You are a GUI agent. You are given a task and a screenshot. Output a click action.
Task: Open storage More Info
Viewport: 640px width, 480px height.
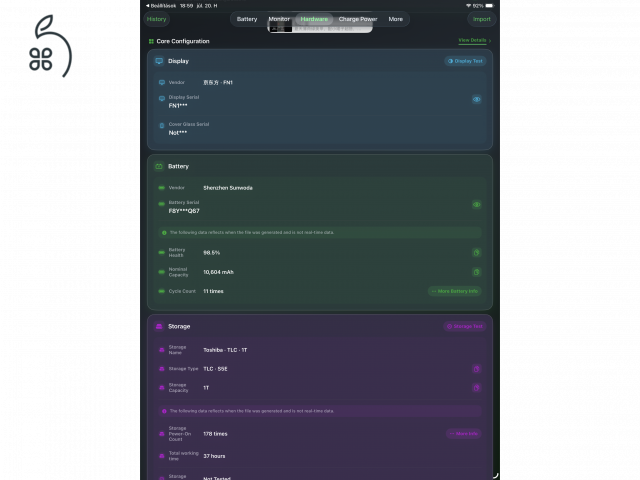pos(463,434)
